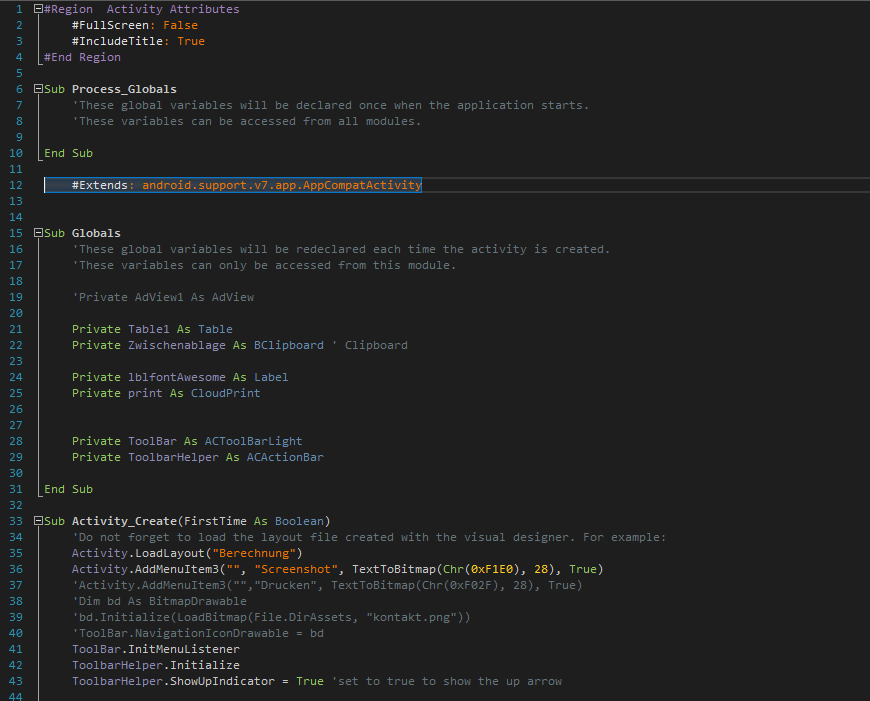Viewport: 870px width, 701px height.
Task: Collapse the Activity Attributes region
Action: pos(38,9)
